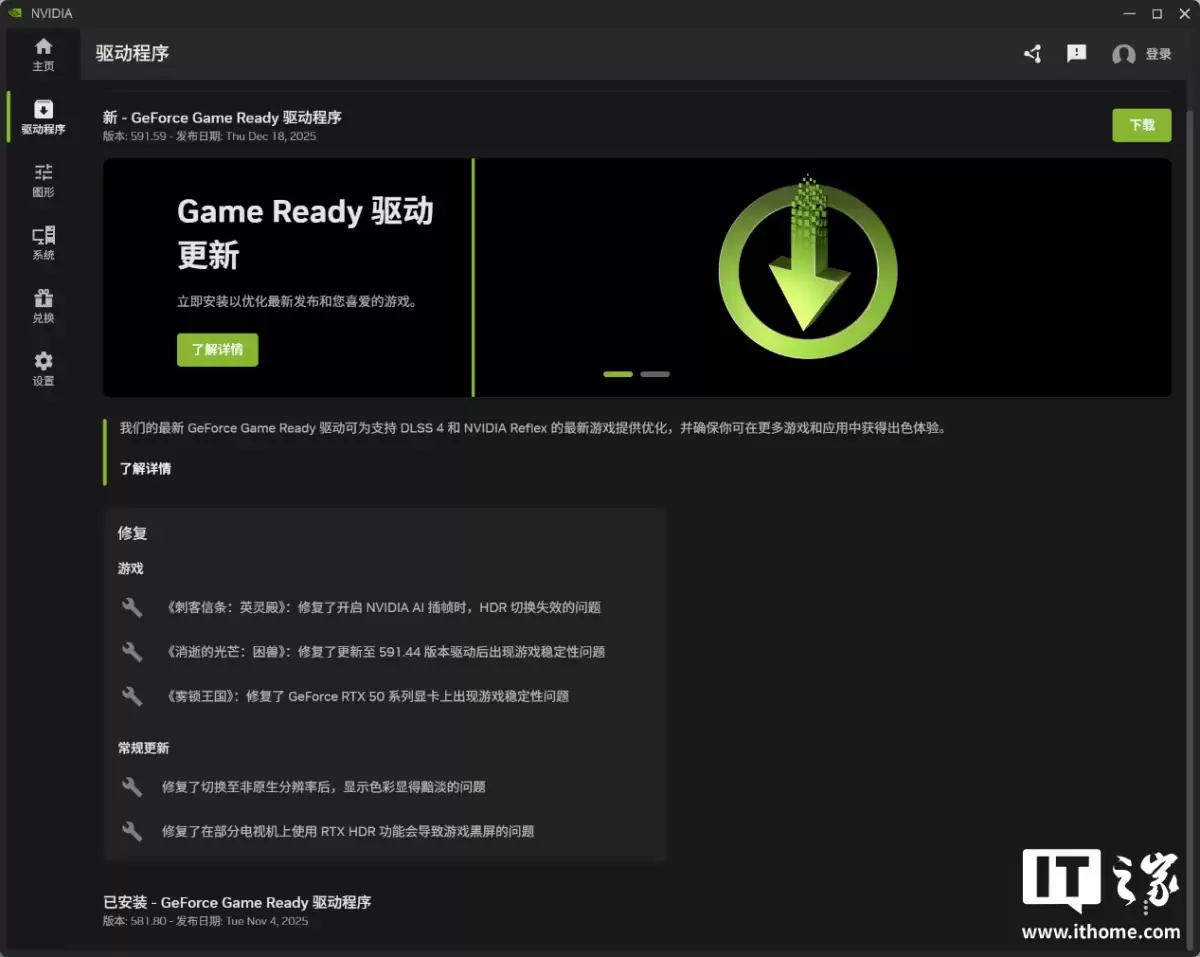Click 了解详情 on the Game Ready banner

coord(217,349)
